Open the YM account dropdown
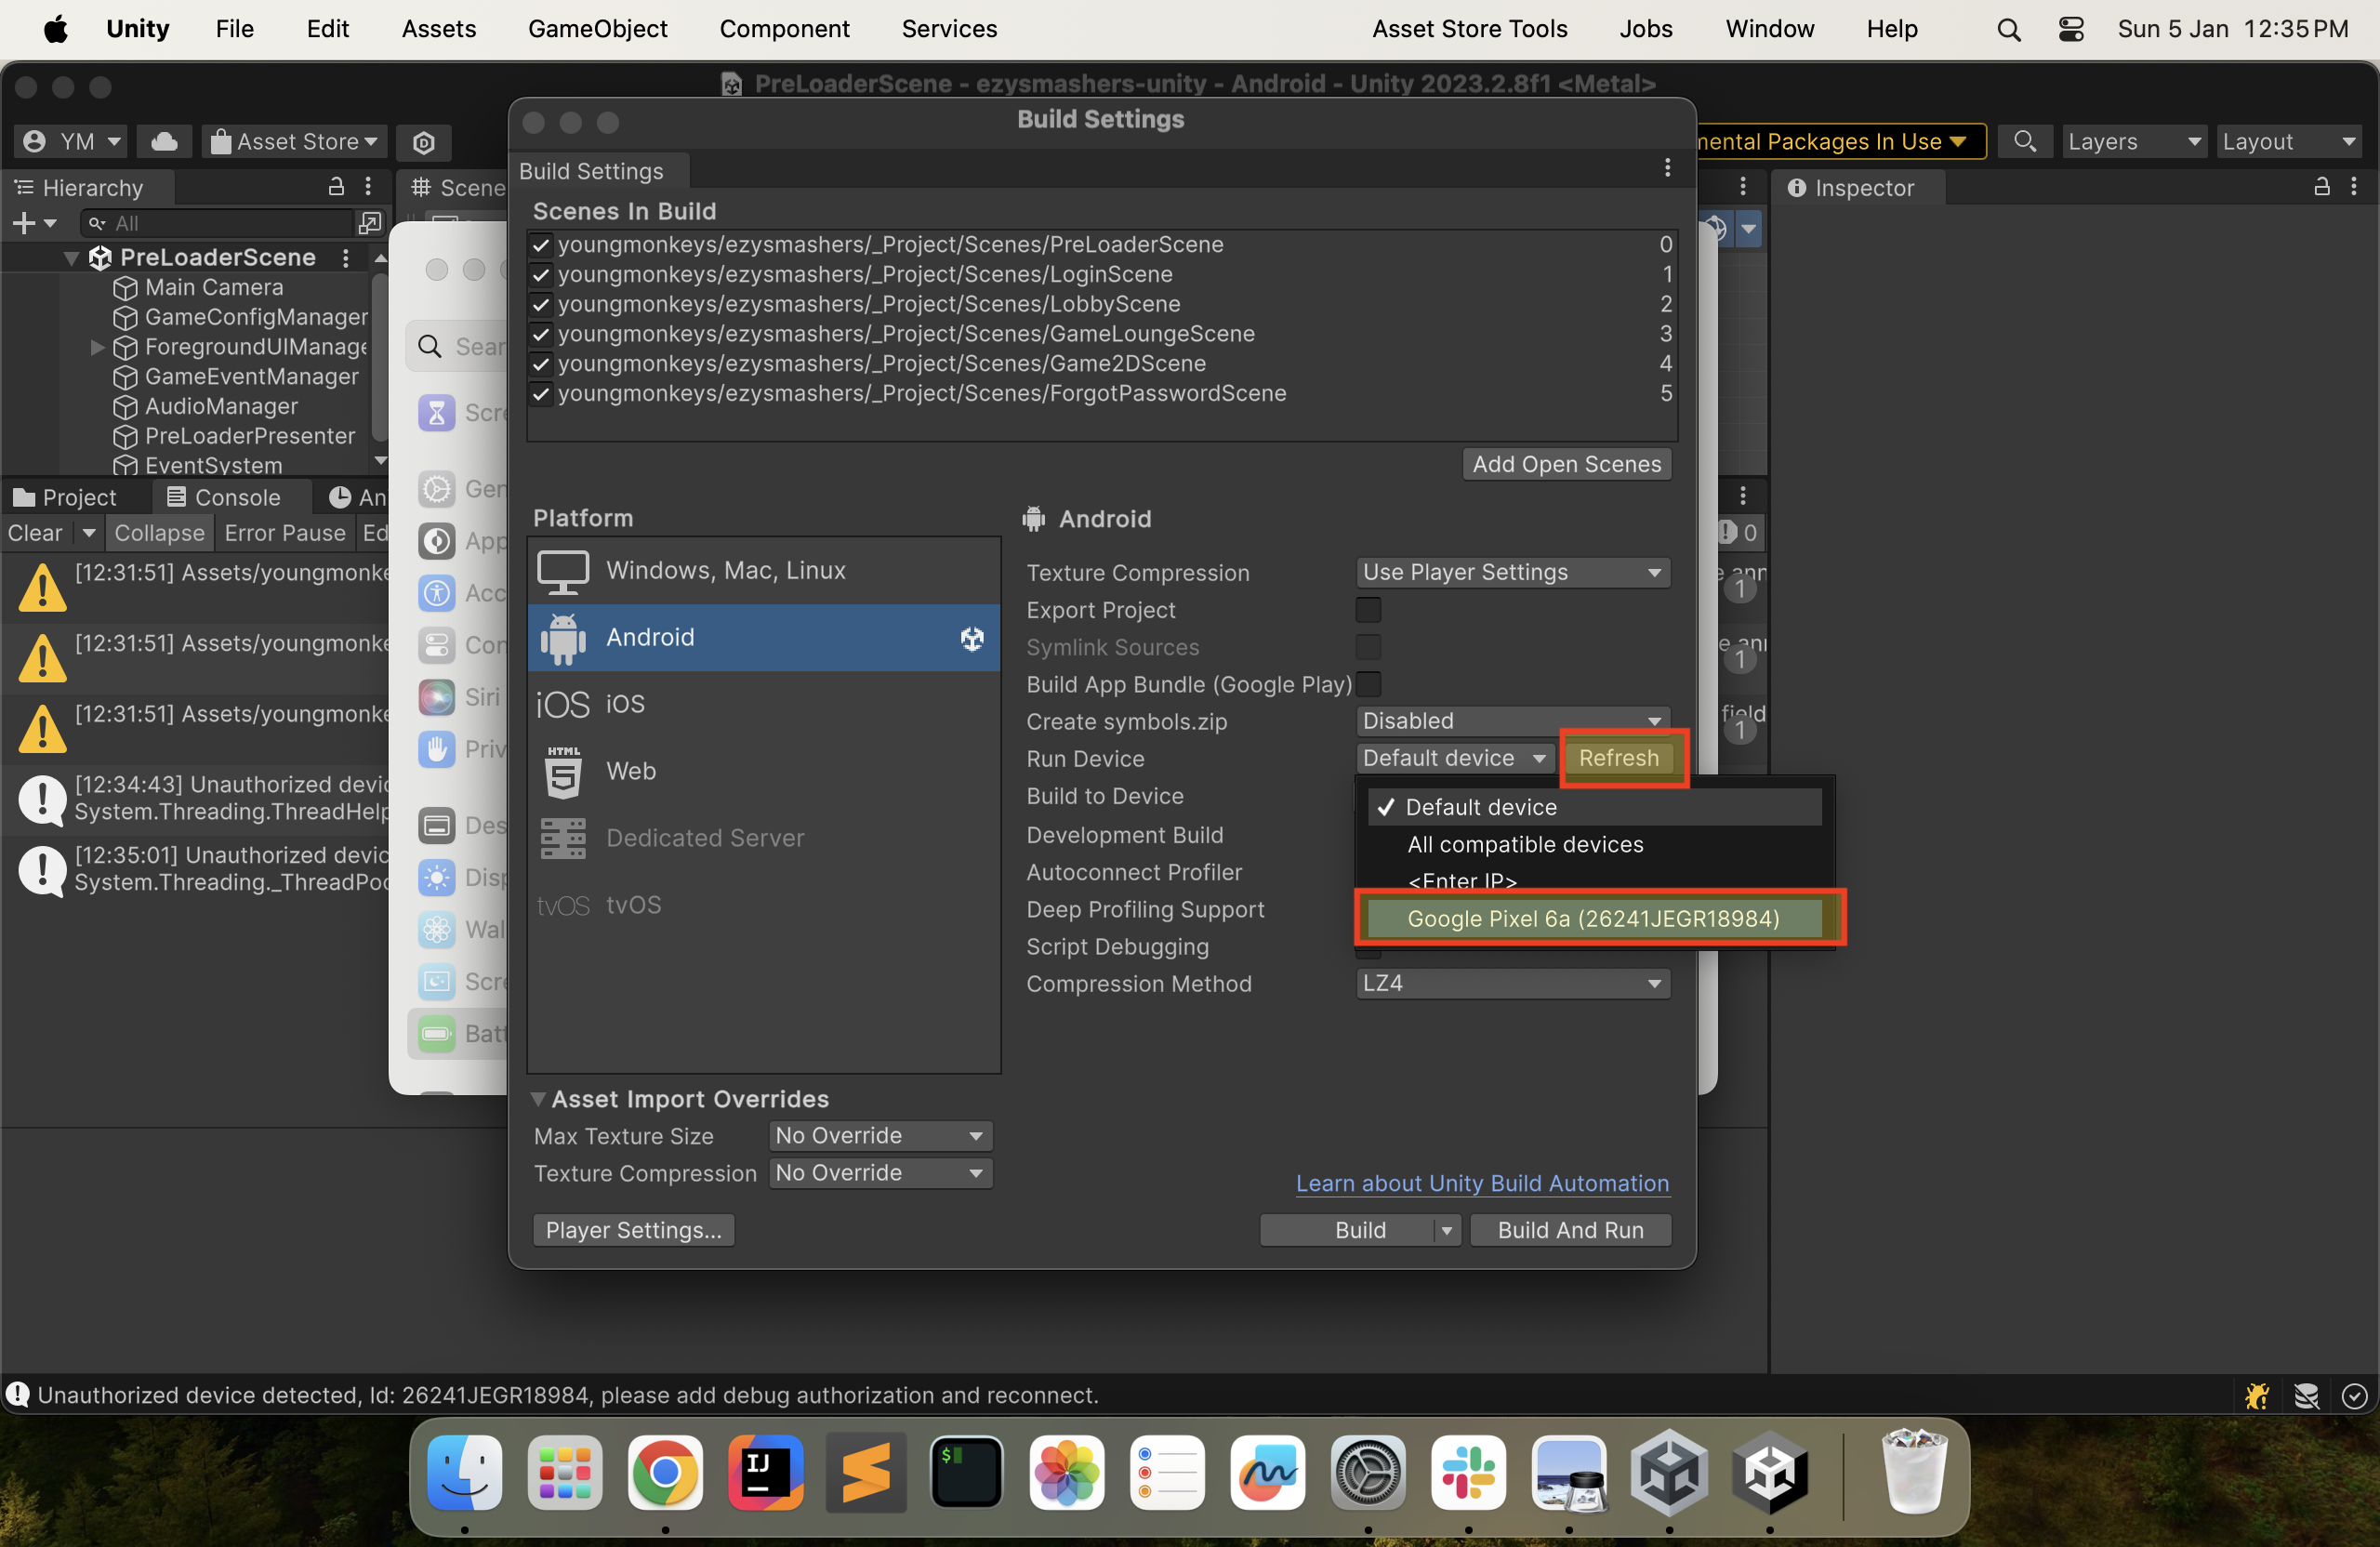Viewport: 2380px width, 1547px height. (x=72, y=142)
